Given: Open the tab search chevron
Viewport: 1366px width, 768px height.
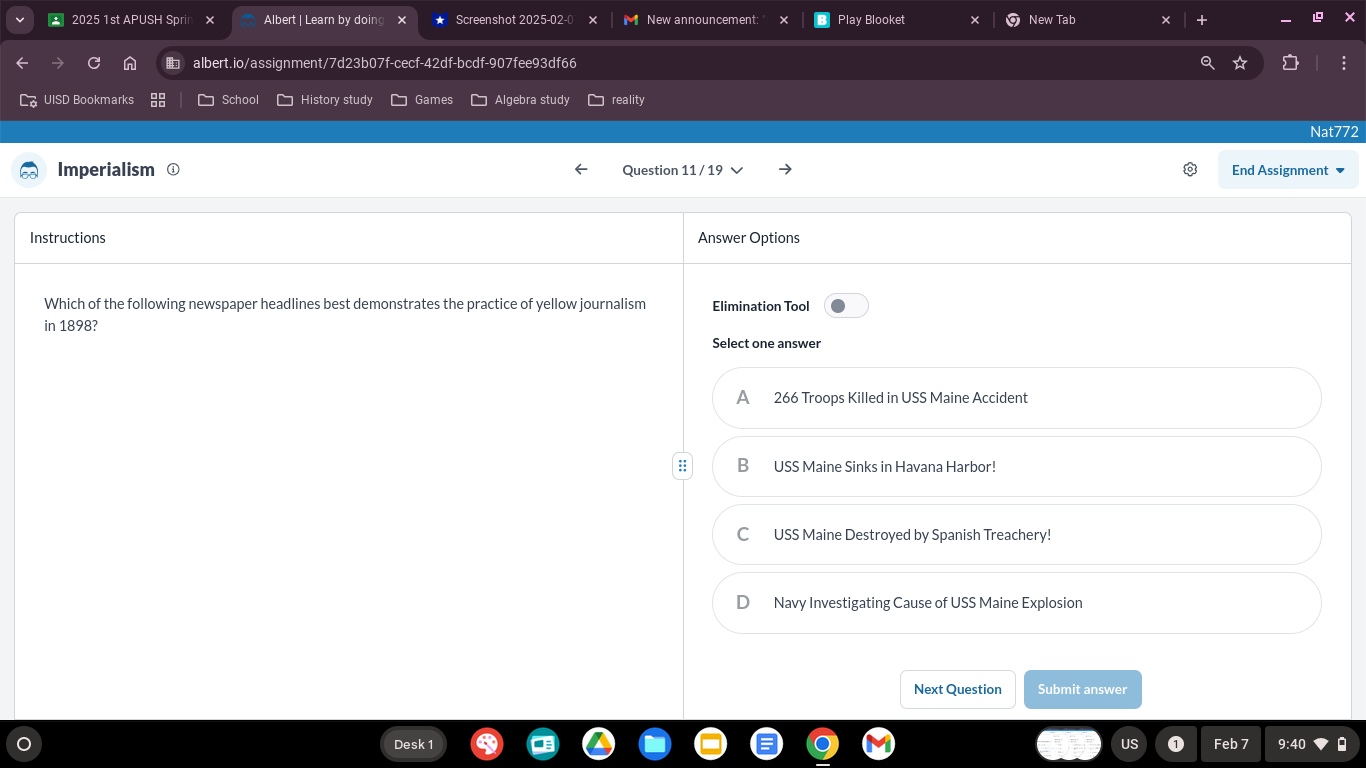Looking at the screenshot, I should point(19,20).
